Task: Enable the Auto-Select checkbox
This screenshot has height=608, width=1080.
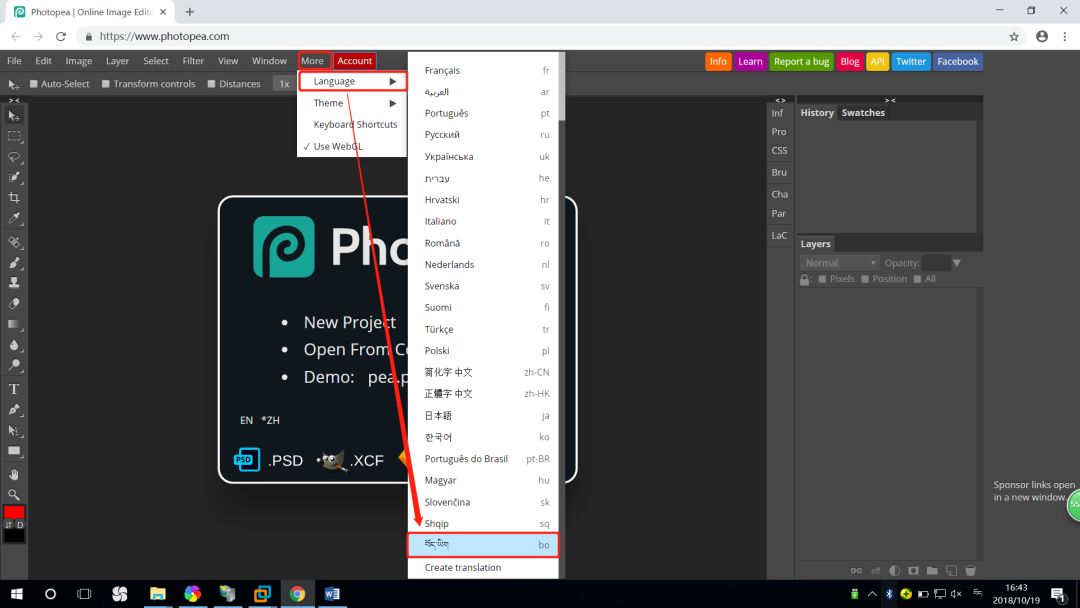Action: click(x=34, y=84)
